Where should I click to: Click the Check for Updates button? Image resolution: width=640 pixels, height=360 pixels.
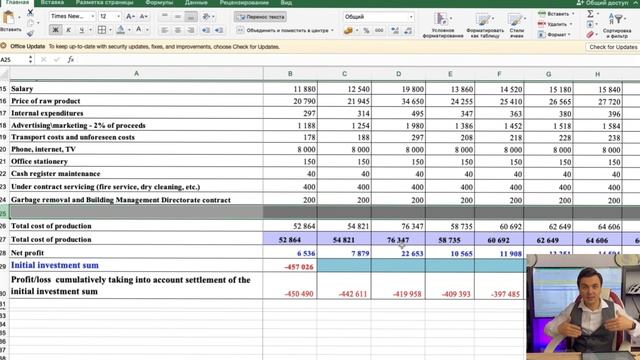pyautogui.click(x=613, y=47)
